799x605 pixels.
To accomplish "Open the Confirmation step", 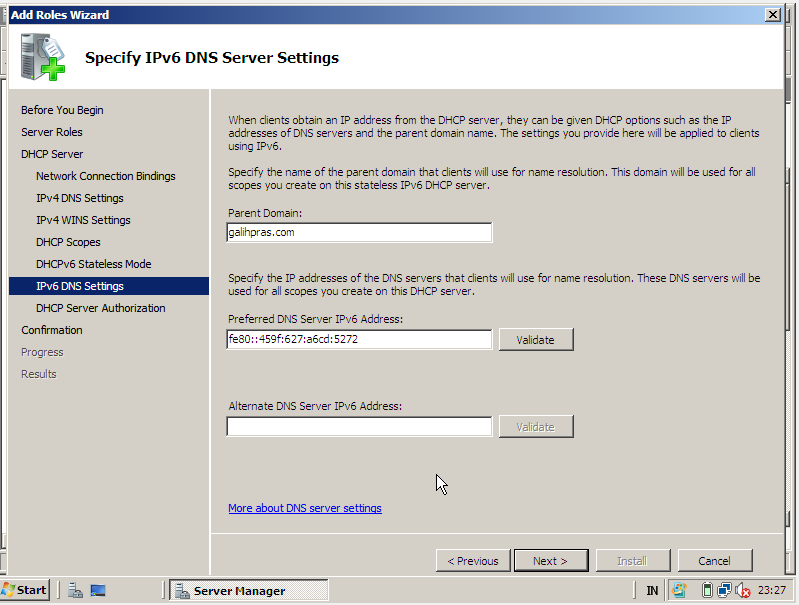I will point(51,330).
